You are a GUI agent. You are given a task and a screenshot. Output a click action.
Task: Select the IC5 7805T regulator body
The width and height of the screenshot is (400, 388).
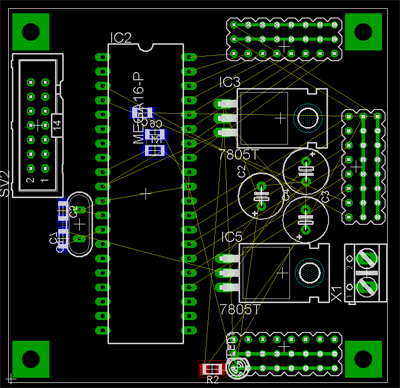(x=284, y=273)
